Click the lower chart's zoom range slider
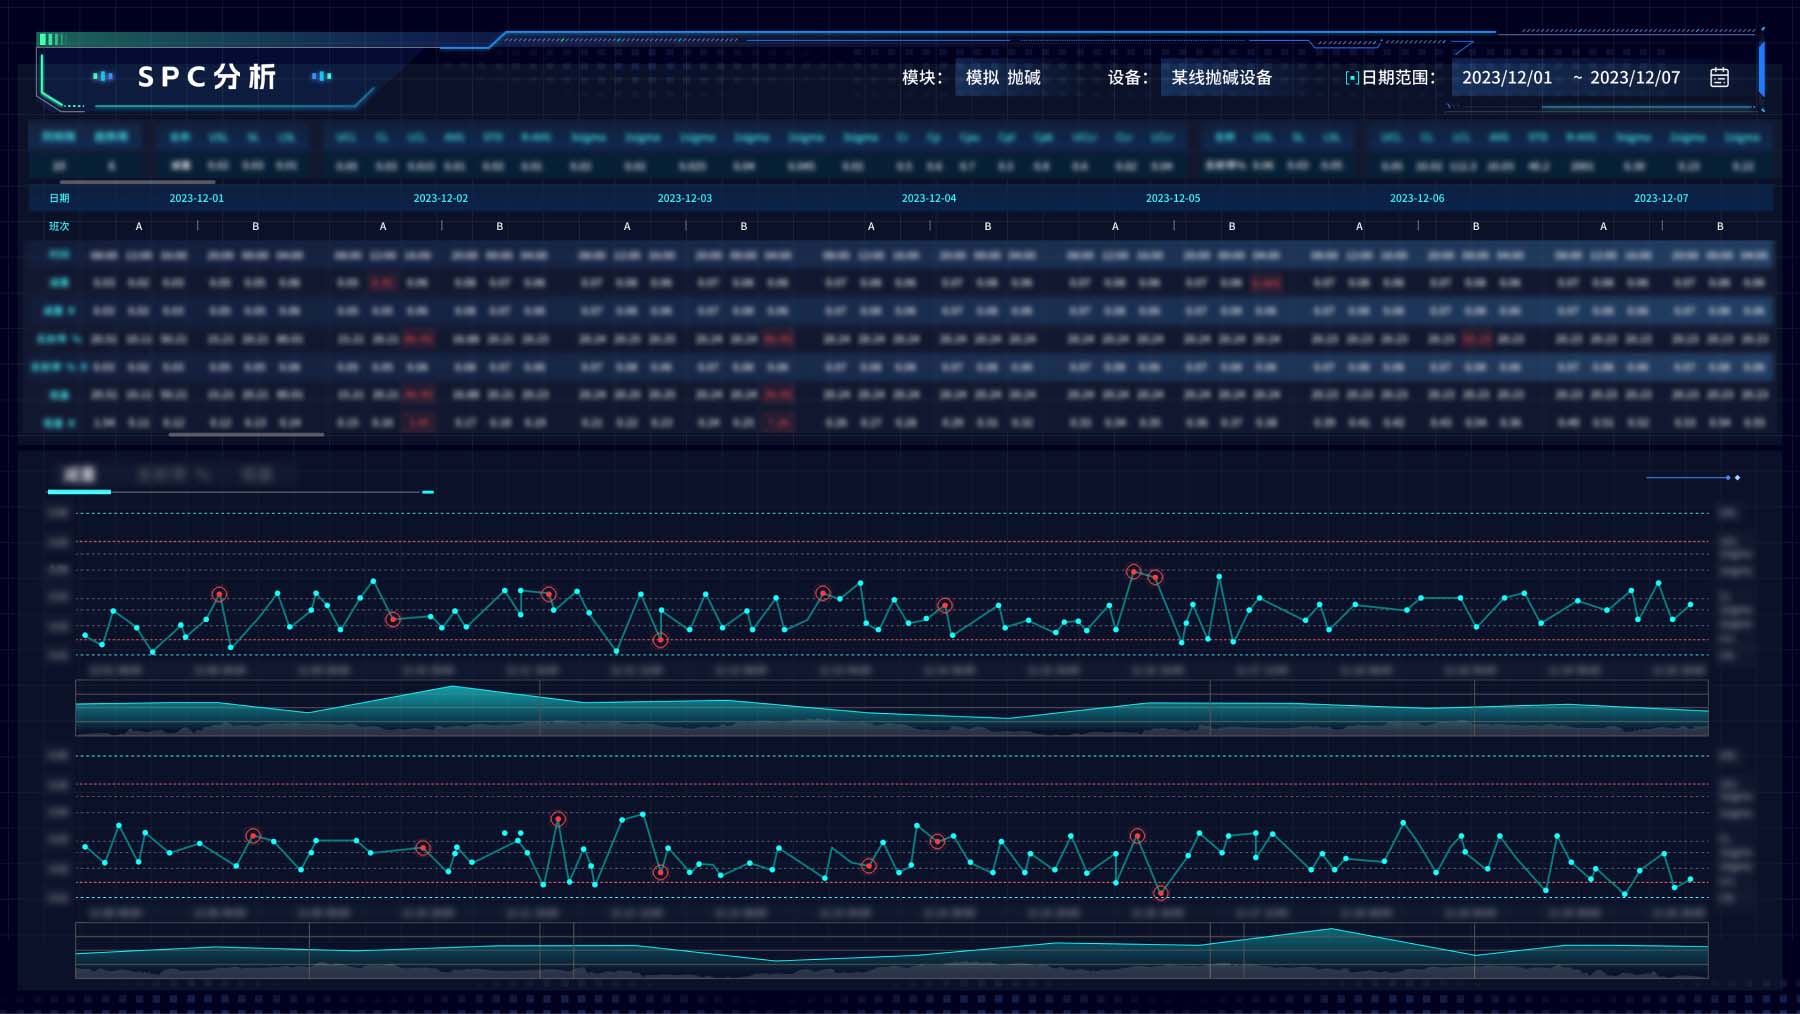Screen dimensions: 1800x1014 (891, 951)
